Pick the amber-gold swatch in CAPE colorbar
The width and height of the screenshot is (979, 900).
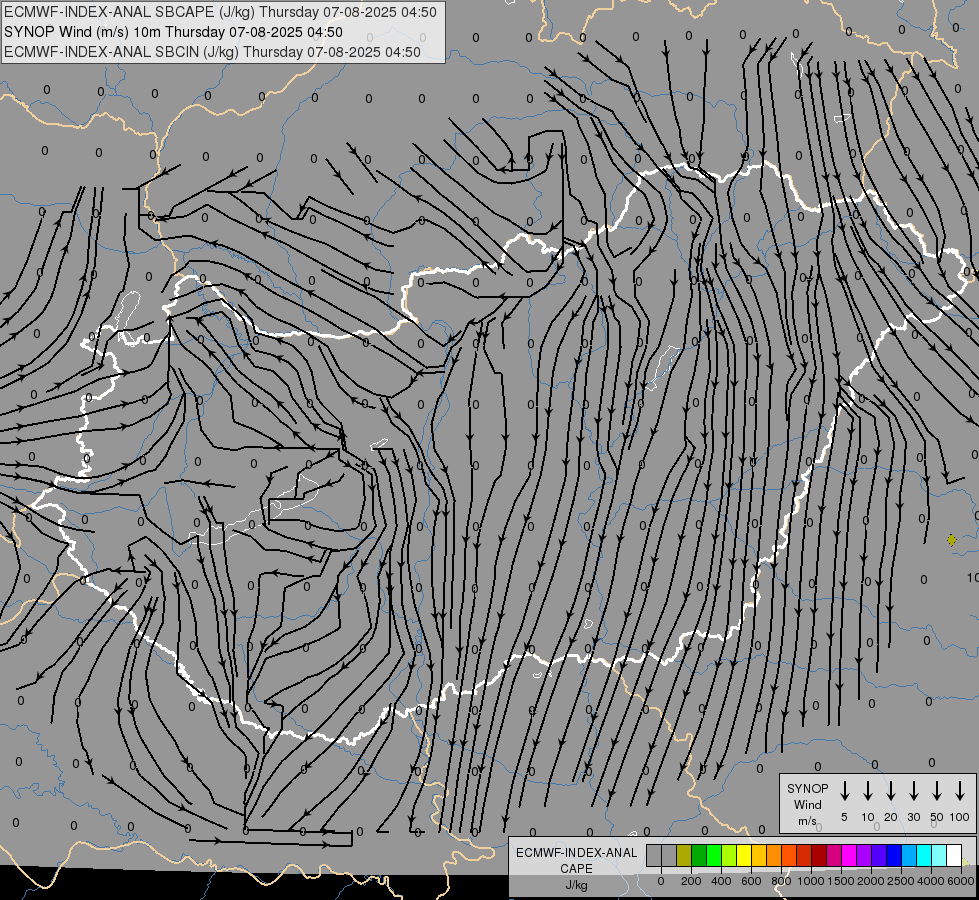pyautogui.click(x=759, y=855)
